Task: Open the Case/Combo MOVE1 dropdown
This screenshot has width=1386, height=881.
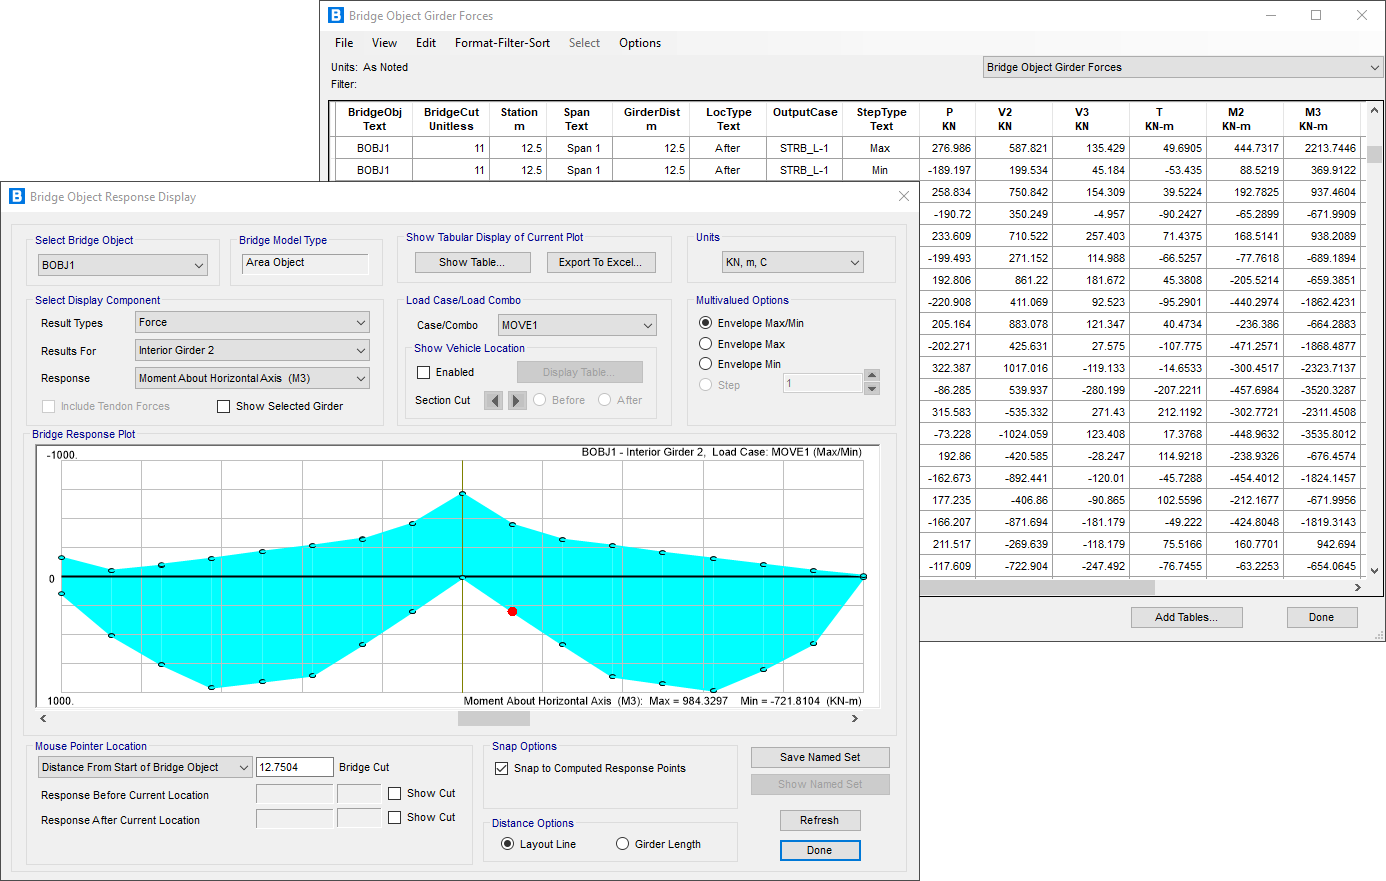Action: pyautogui.click(x=577, y=325)
